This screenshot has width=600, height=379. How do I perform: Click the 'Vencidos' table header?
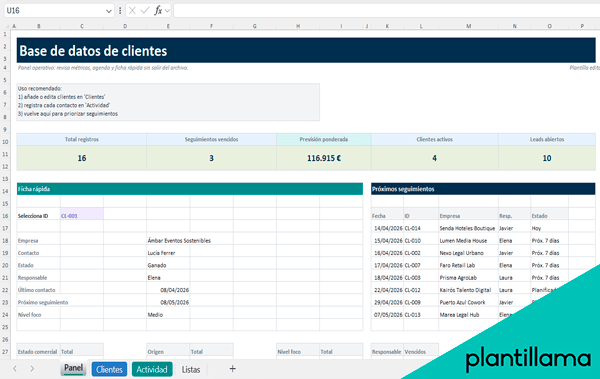421,351
